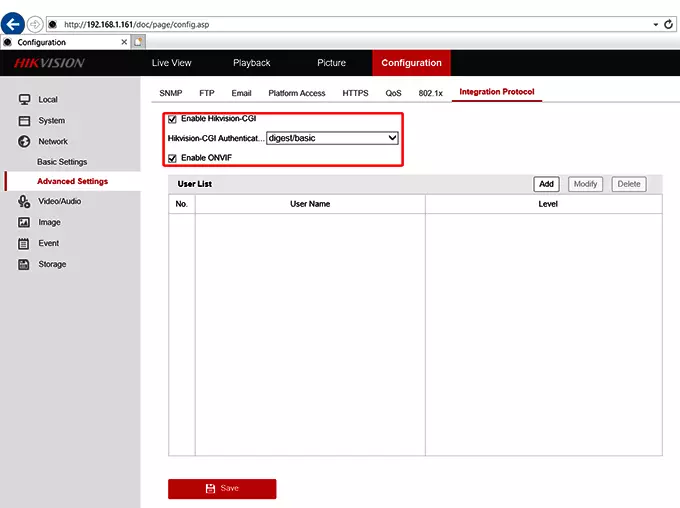
Task: Click the Video/Audio microphone icon
Action: [x=24, y=201]
